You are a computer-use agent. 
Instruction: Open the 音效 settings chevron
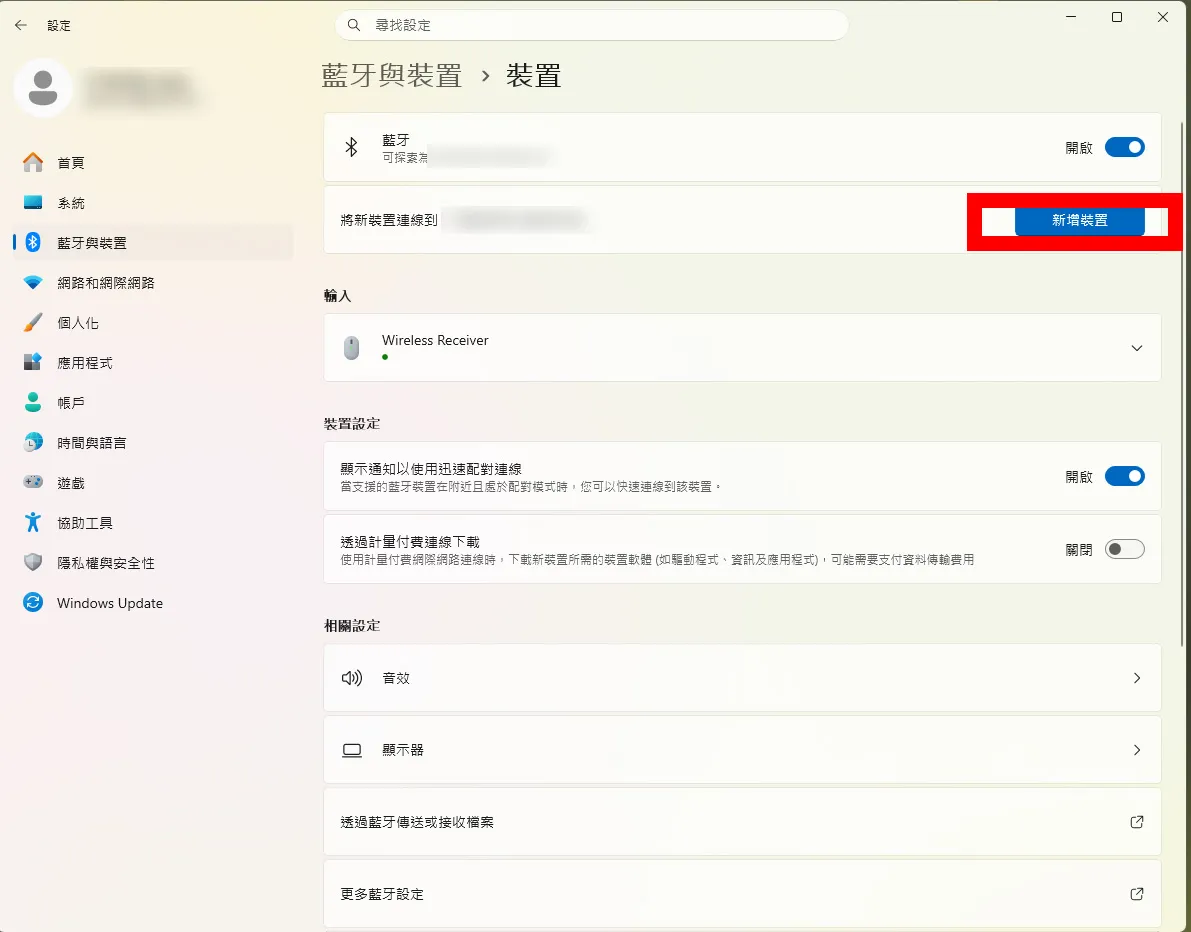pyautogui.click(x=1136, y=678)
